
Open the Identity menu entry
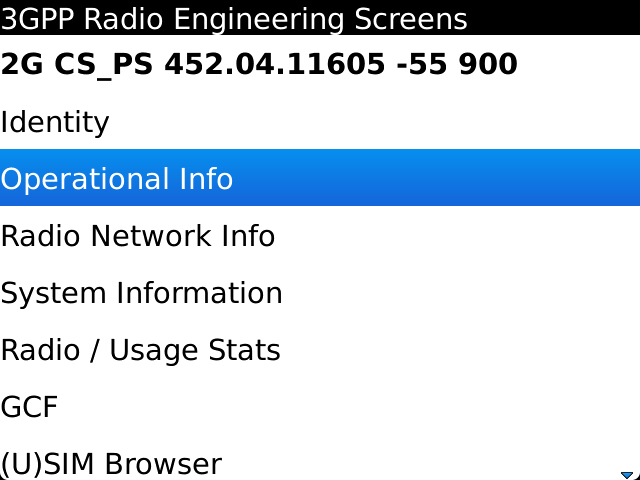point(55,122)
